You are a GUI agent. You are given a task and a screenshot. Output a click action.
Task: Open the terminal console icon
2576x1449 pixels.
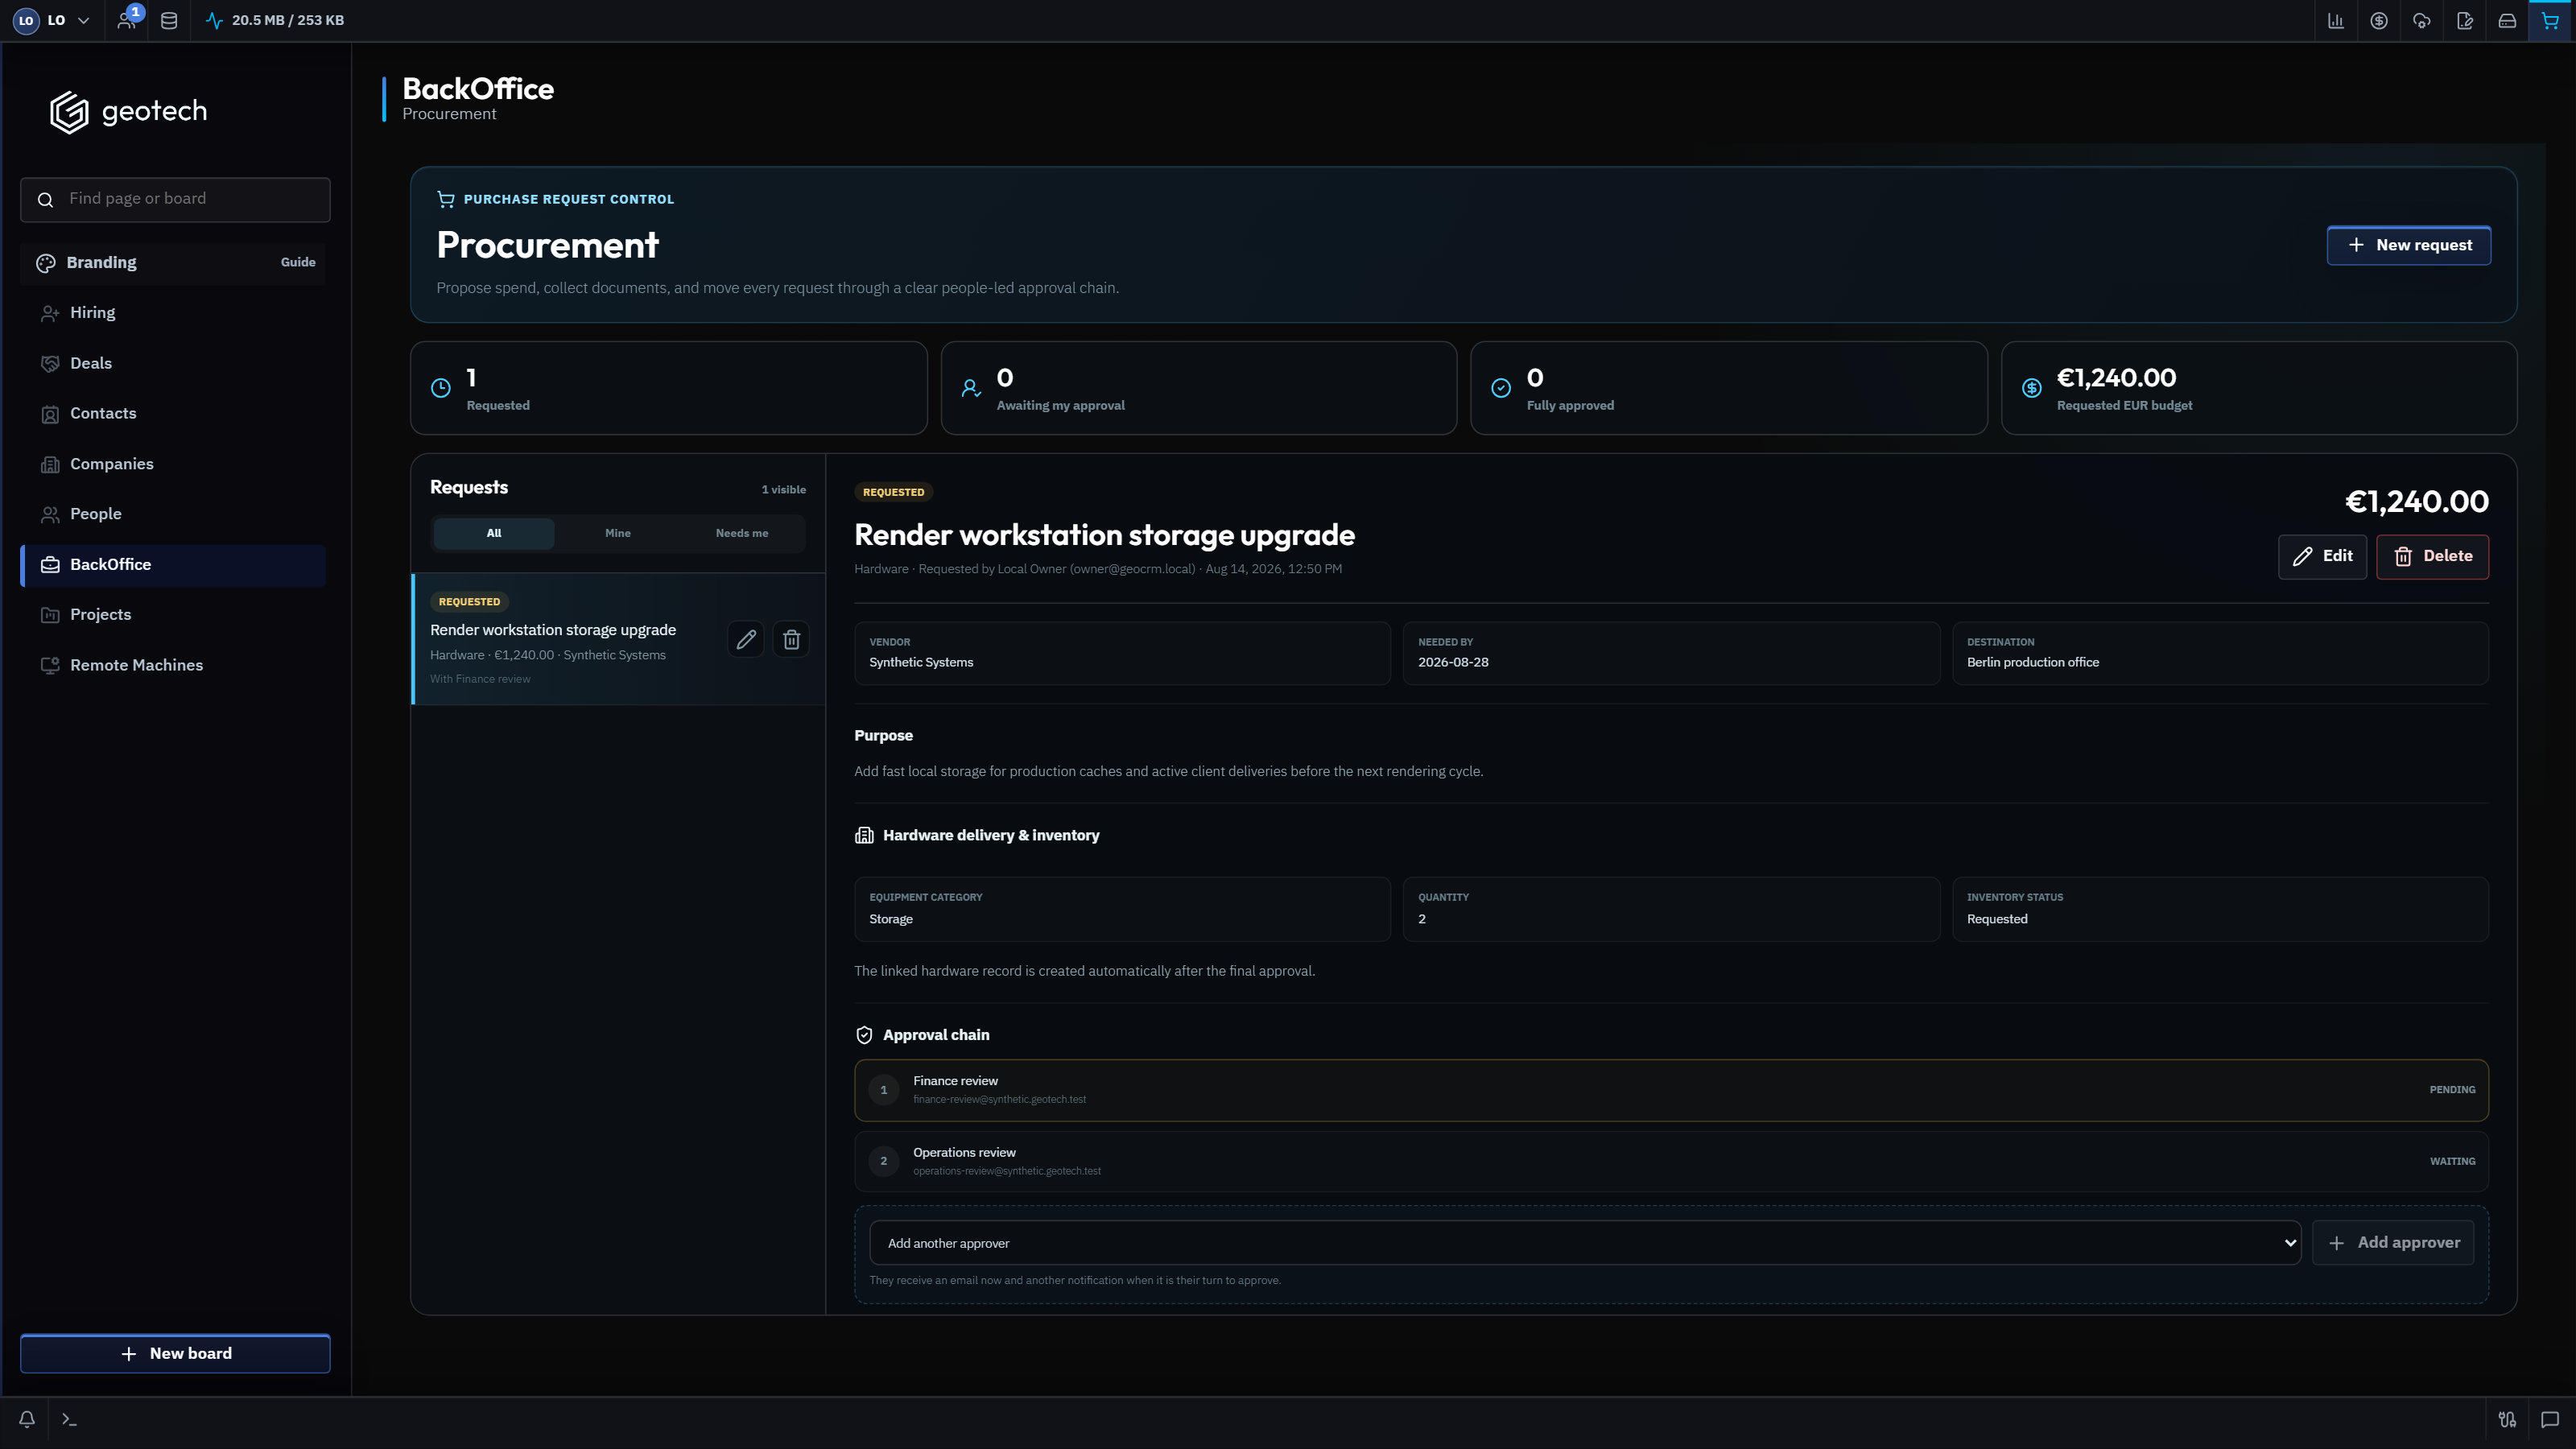(69, 1419)
